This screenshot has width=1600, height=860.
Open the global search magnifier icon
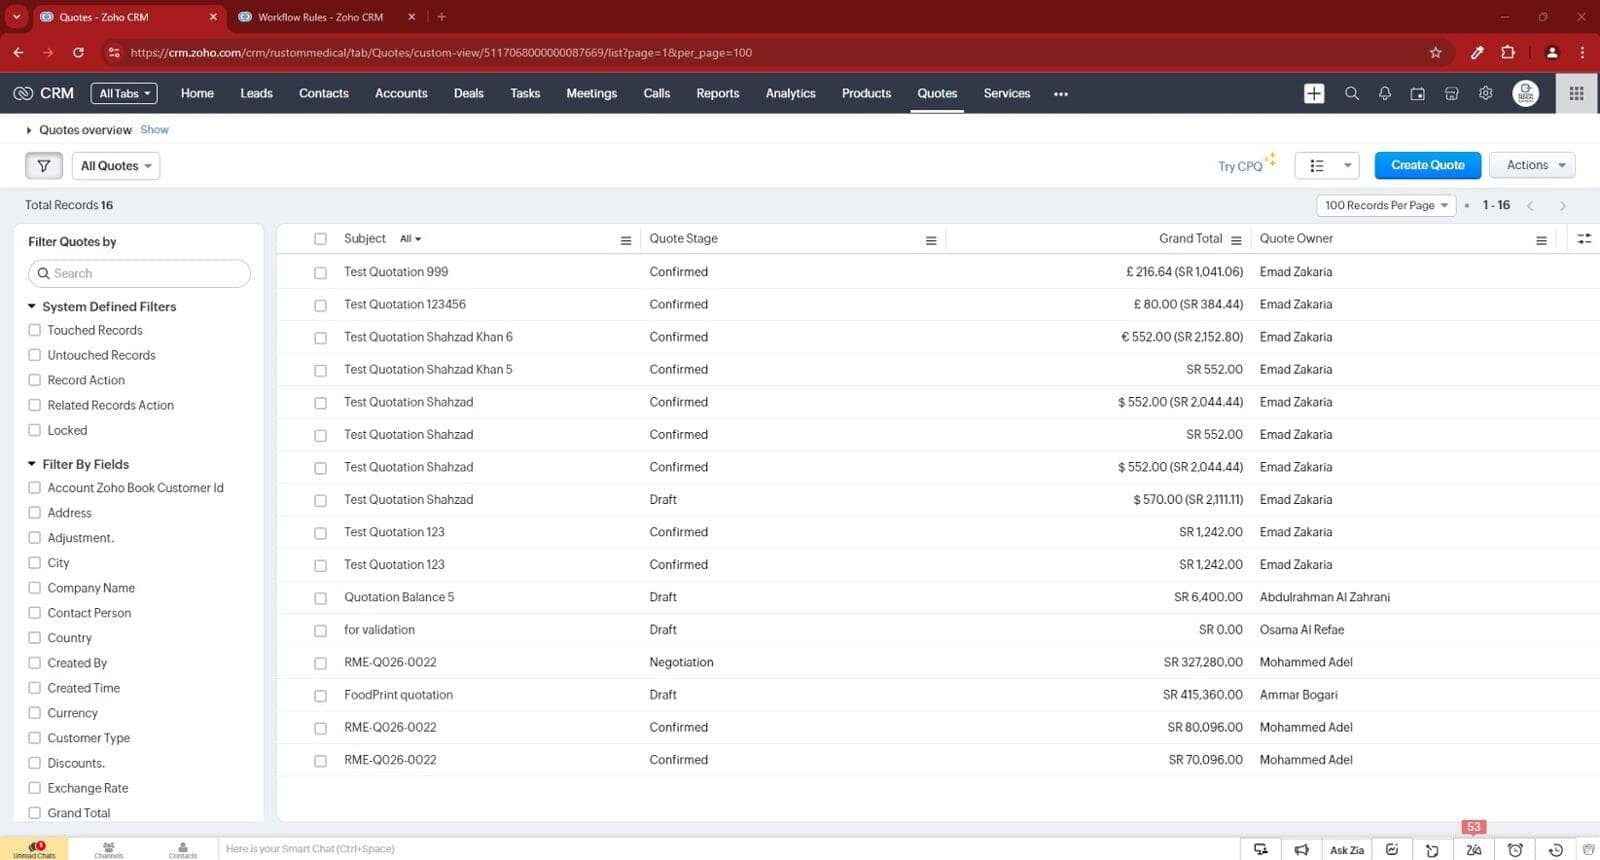click(1351, 93)
